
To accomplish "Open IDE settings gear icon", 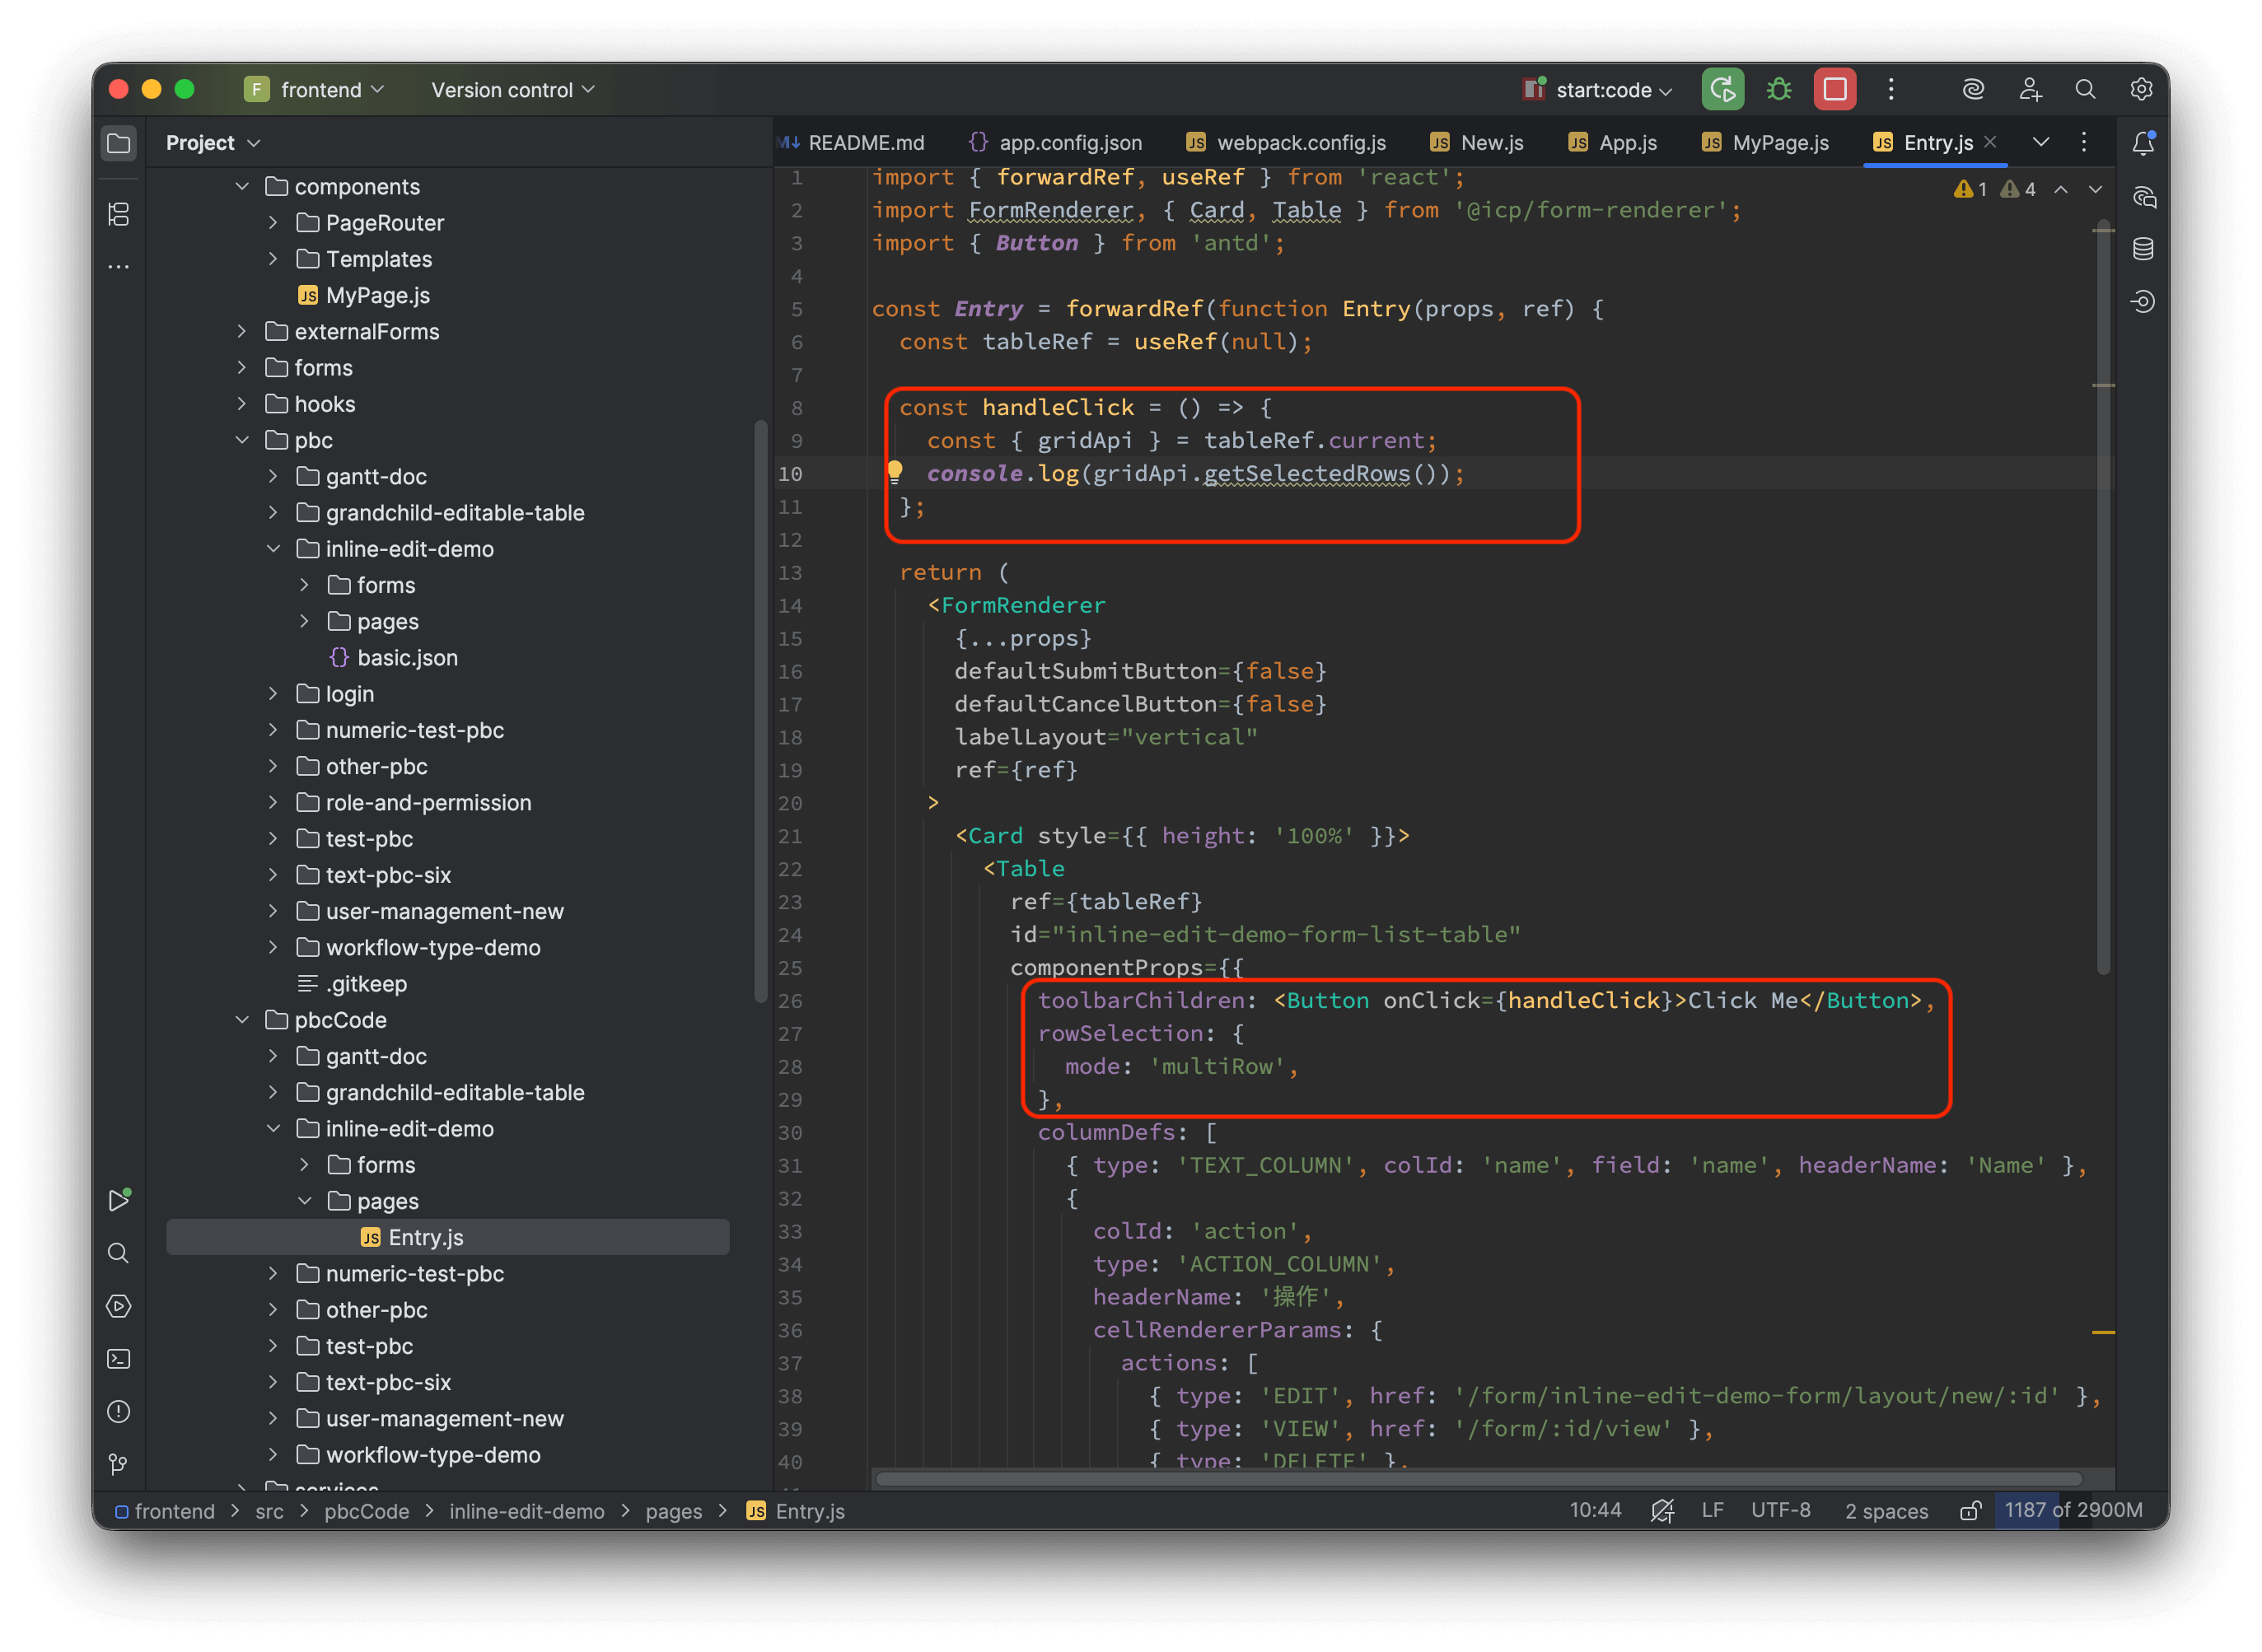I will point(2141,89).
